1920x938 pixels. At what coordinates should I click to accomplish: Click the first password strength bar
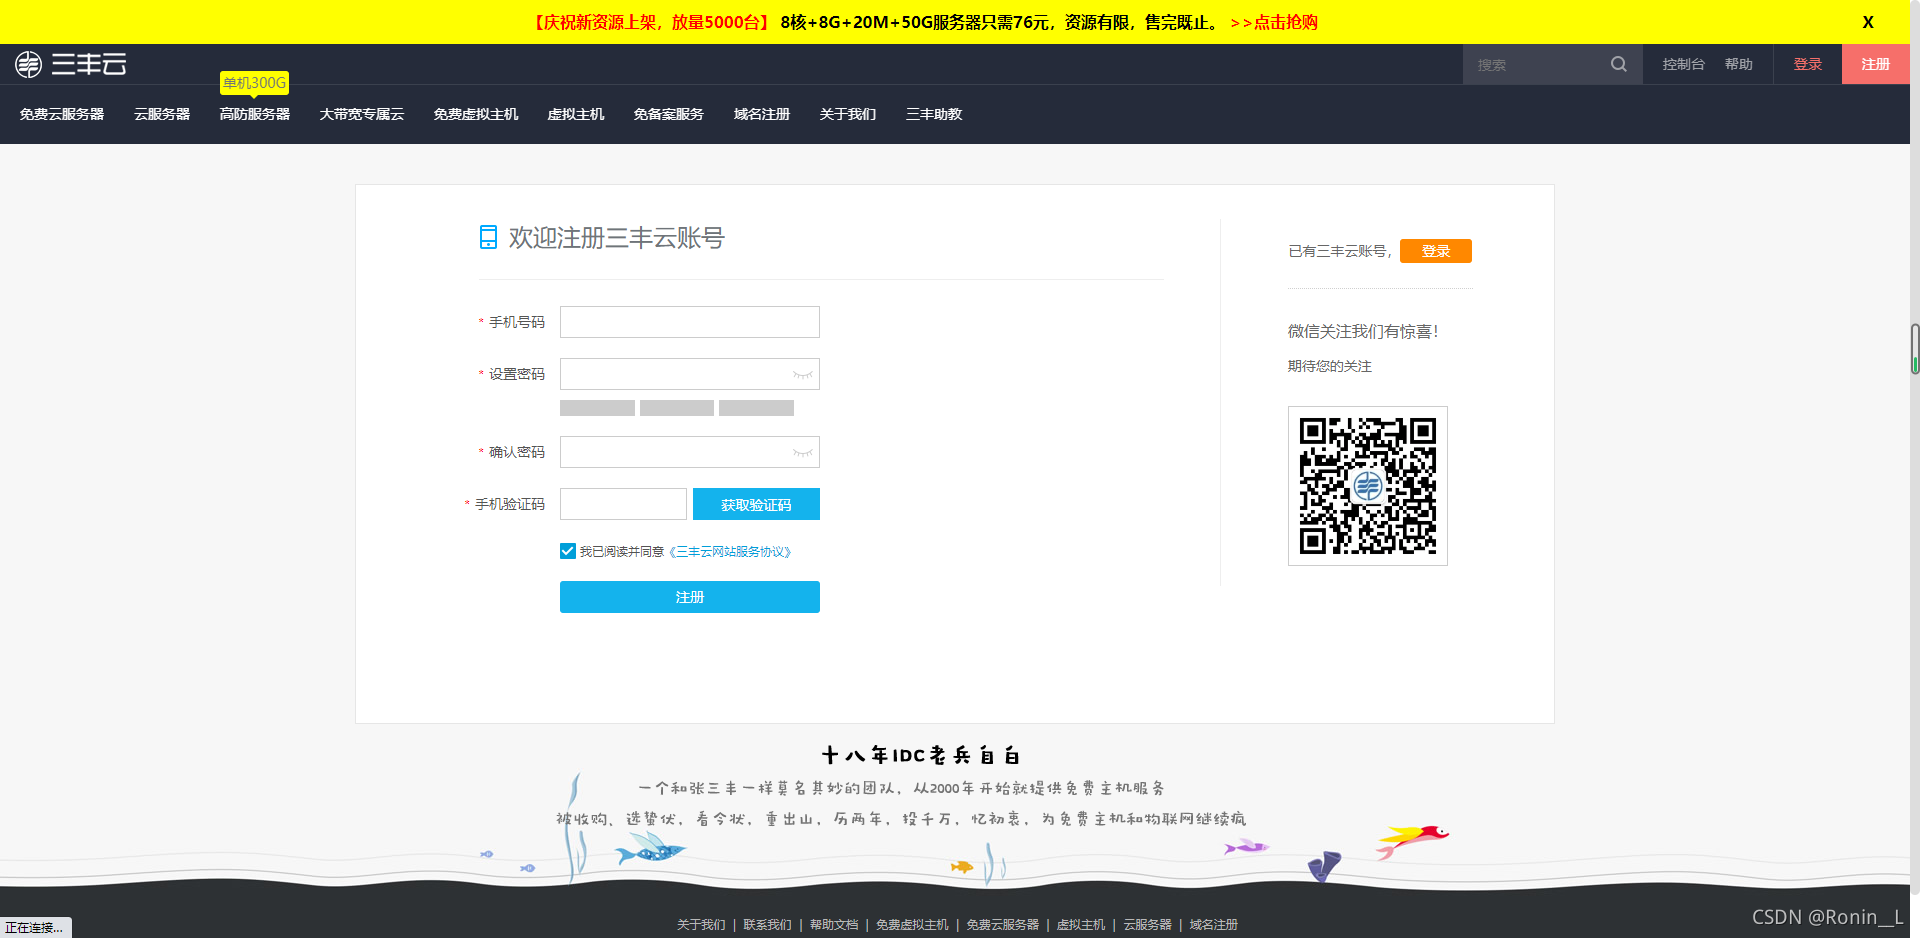coord(597,408)
